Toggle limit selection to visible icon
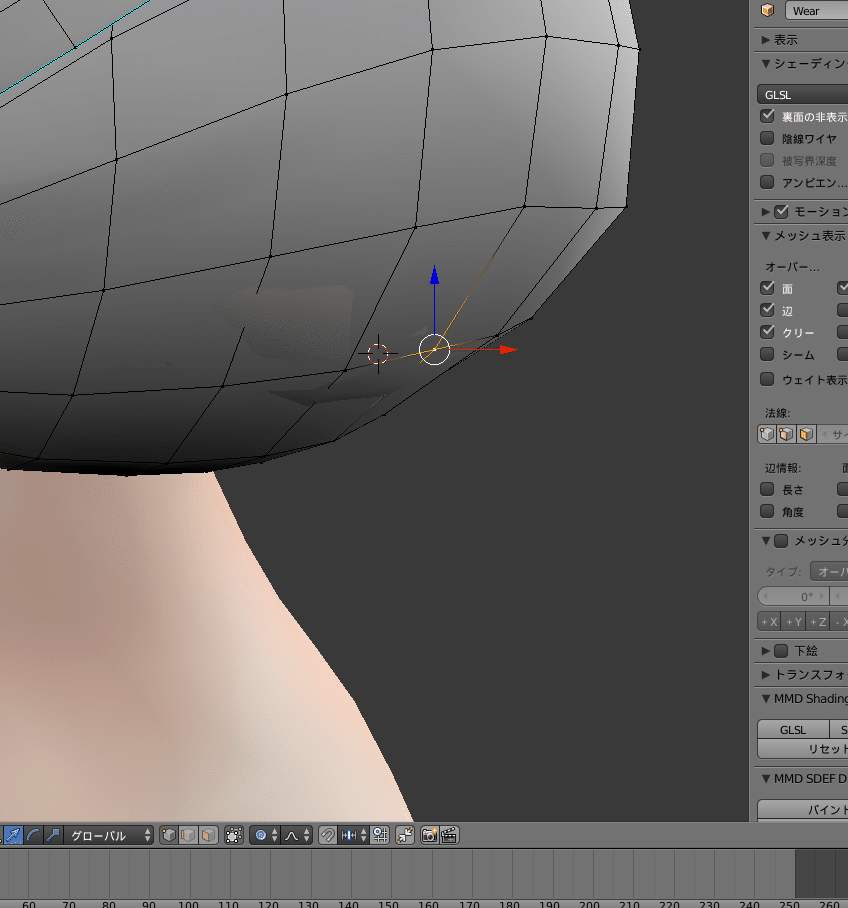 click(233, 835)
